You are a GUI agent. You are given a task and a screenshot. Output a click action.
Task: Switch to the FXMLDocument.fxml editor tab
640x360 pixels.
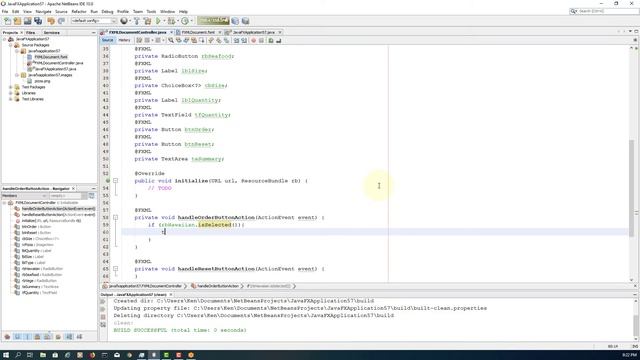click(x=198, y=32)
